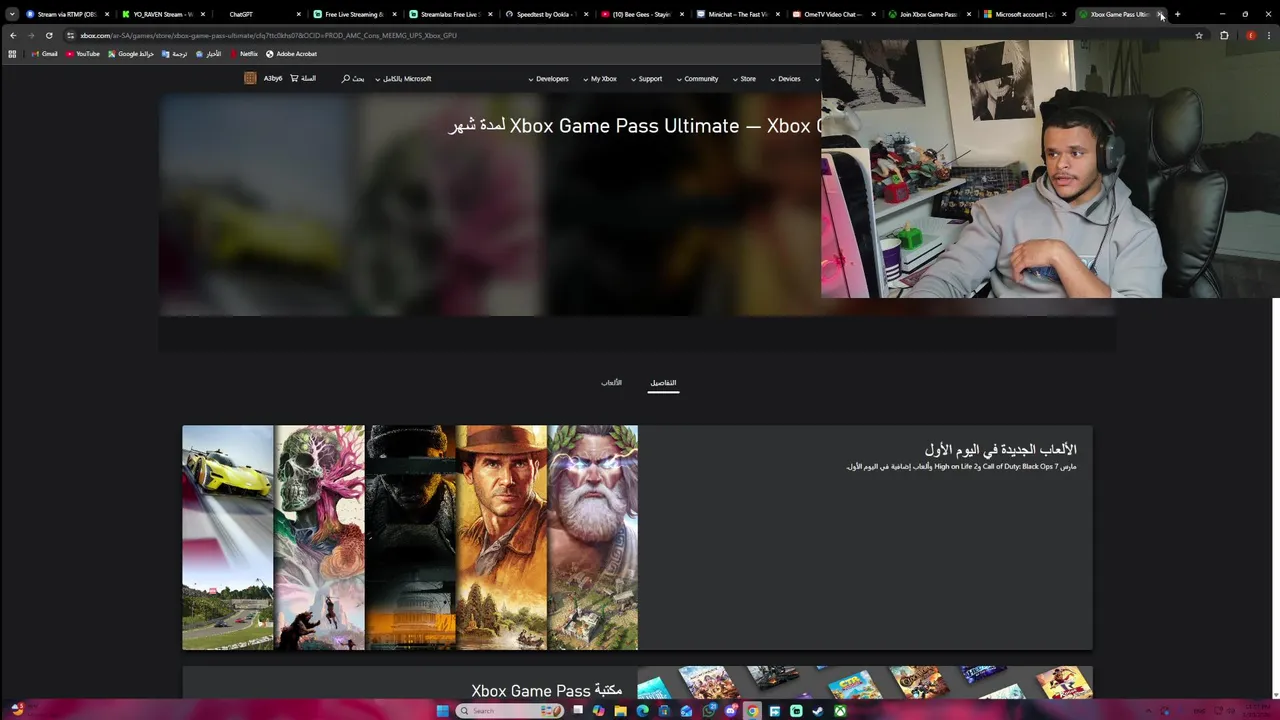Click the الألعاب الجديدة في اليوم الأول heading
The image size is (1280, 720).
point(1000,450)
